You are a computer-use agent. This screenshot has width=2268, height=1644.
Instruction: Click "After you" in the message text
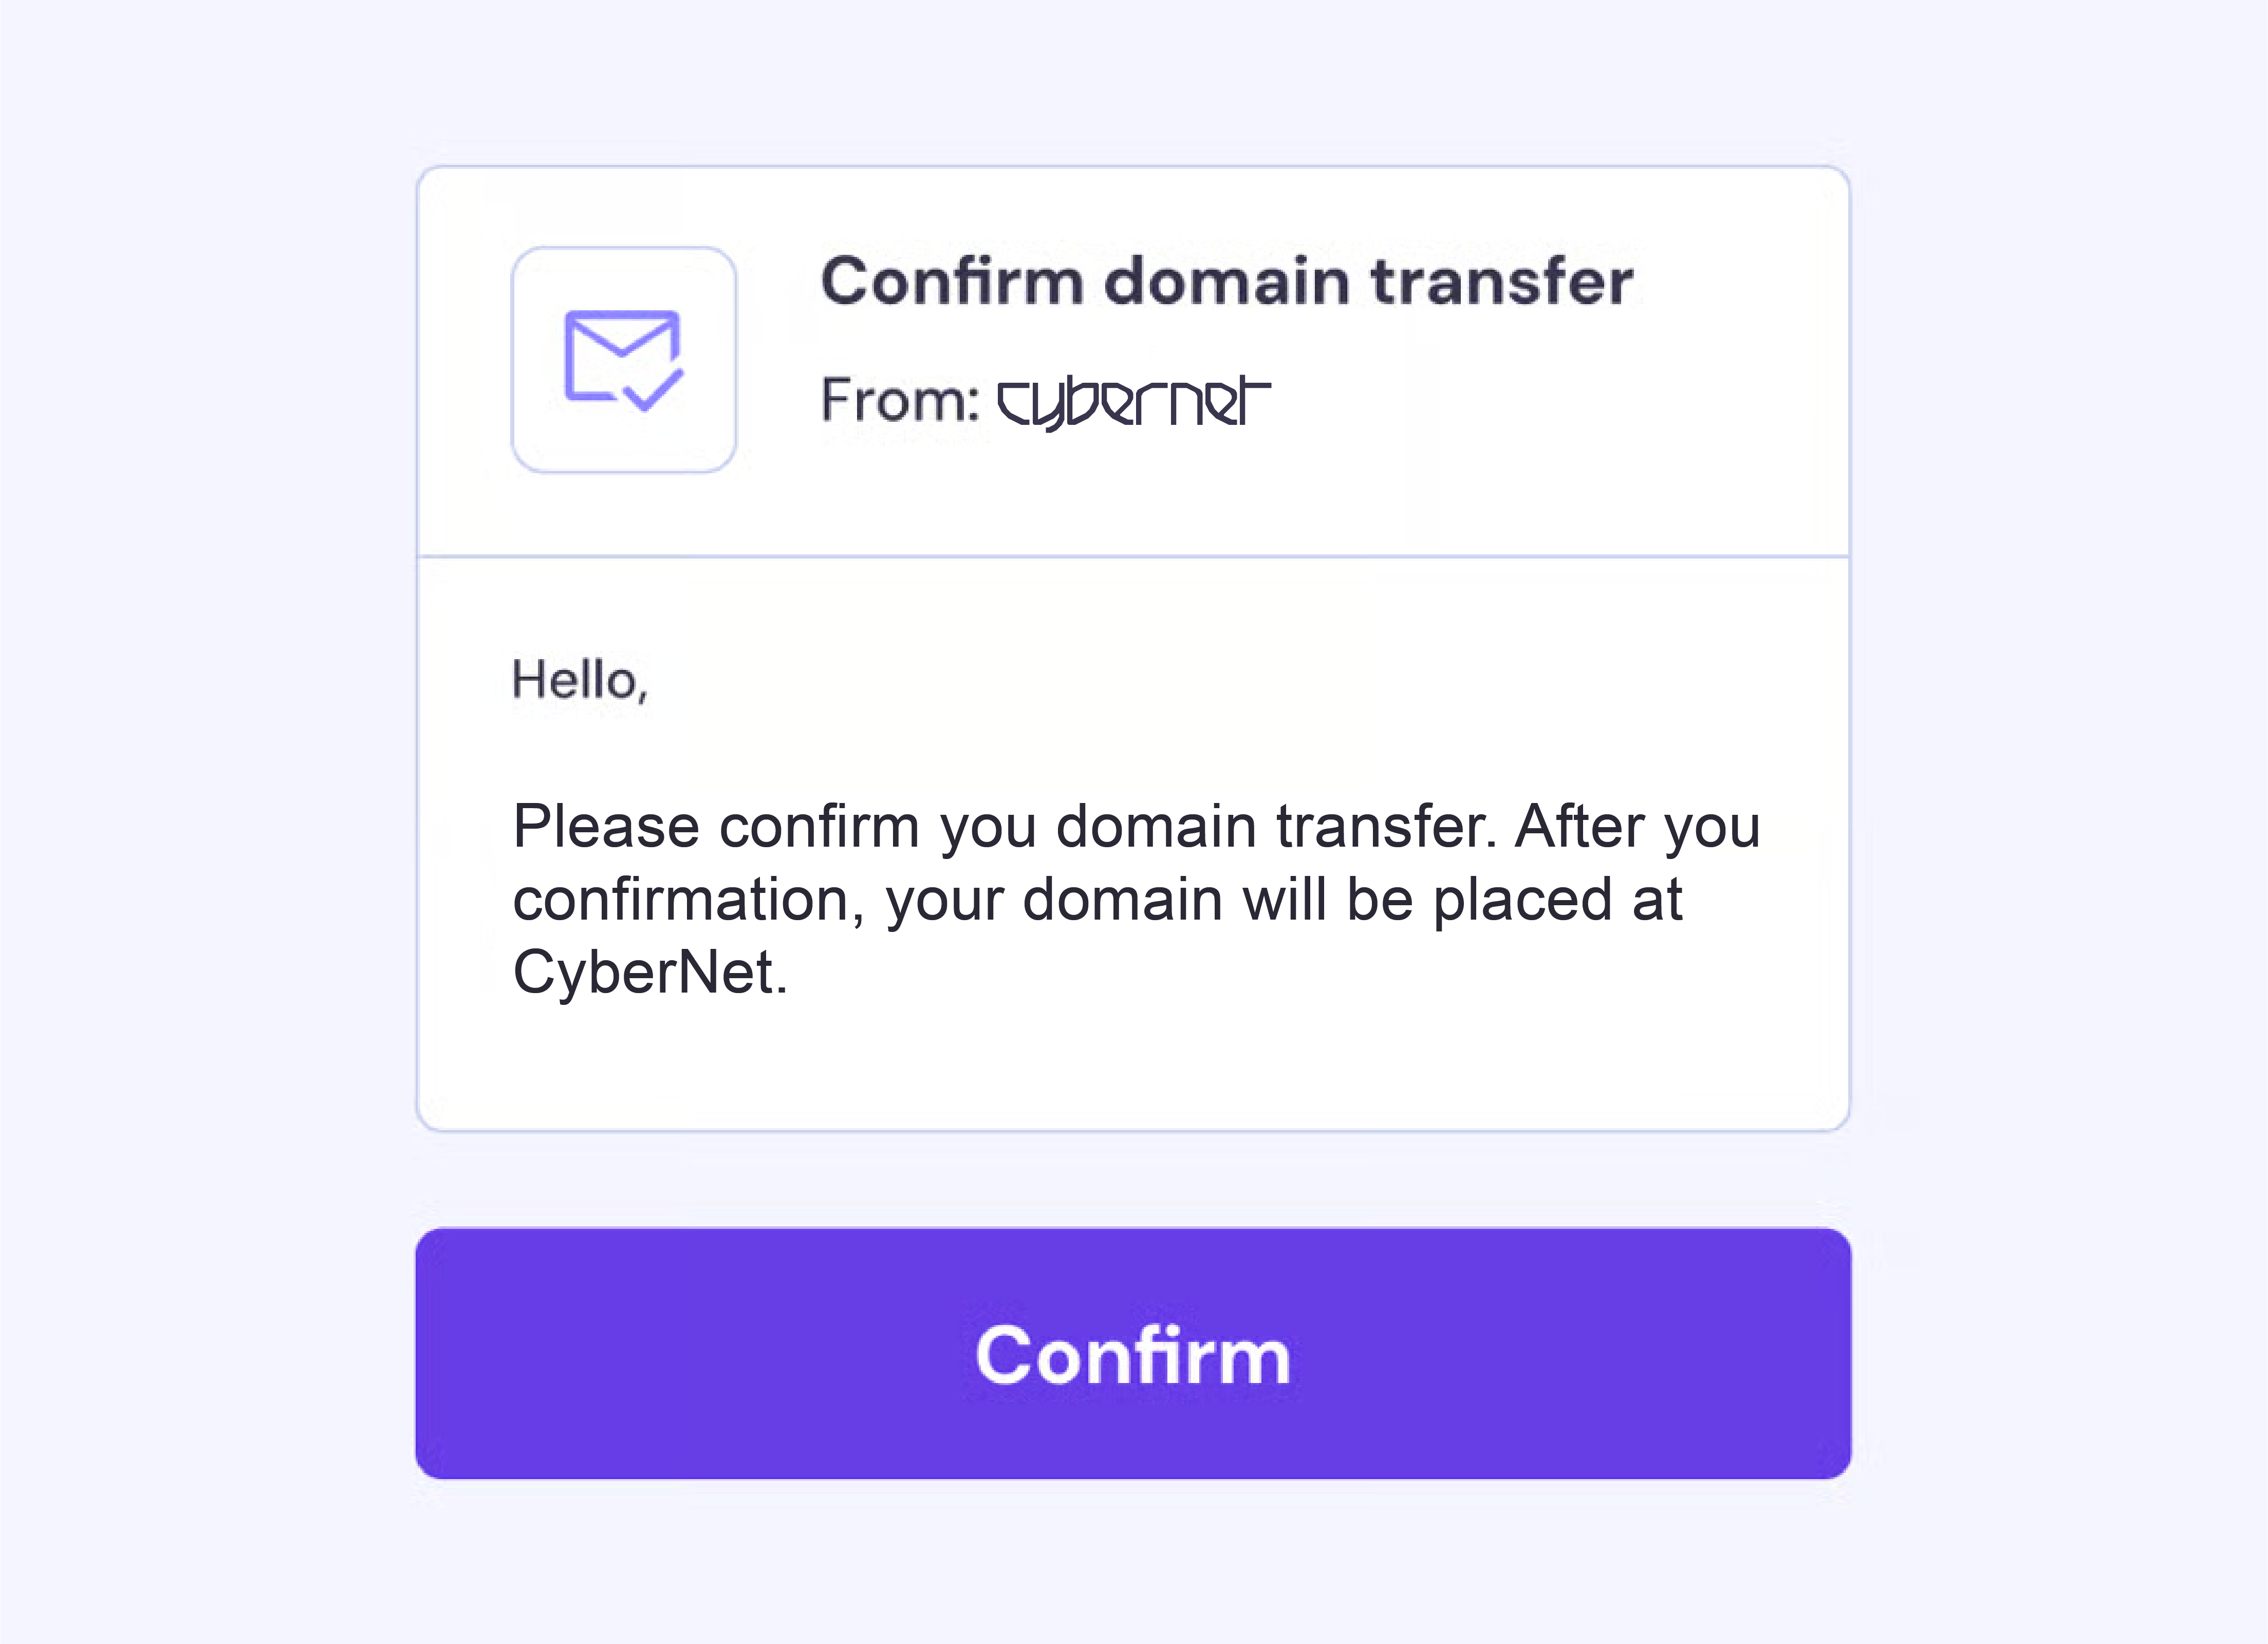[1637, 827]
